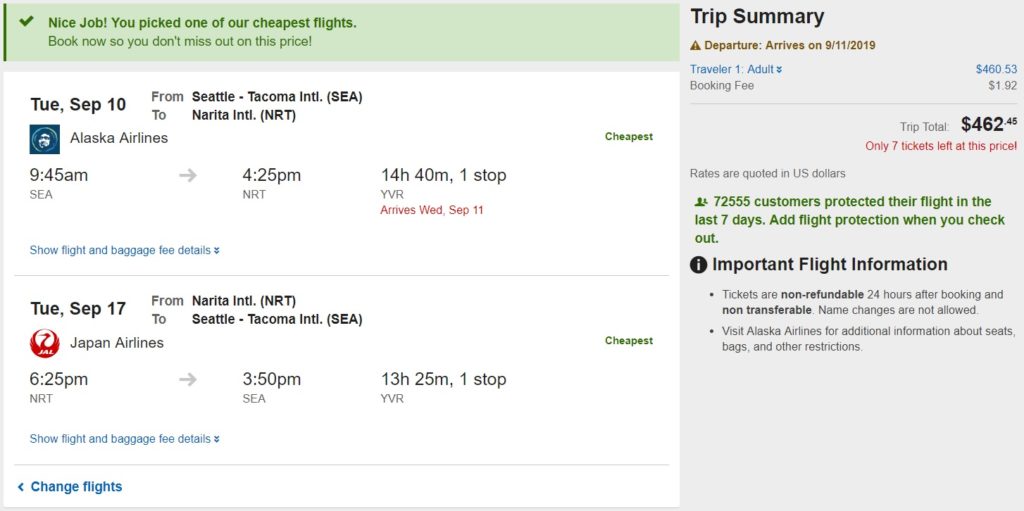Click the Cheapest label on Japan Airlines flight

(628, 341)
